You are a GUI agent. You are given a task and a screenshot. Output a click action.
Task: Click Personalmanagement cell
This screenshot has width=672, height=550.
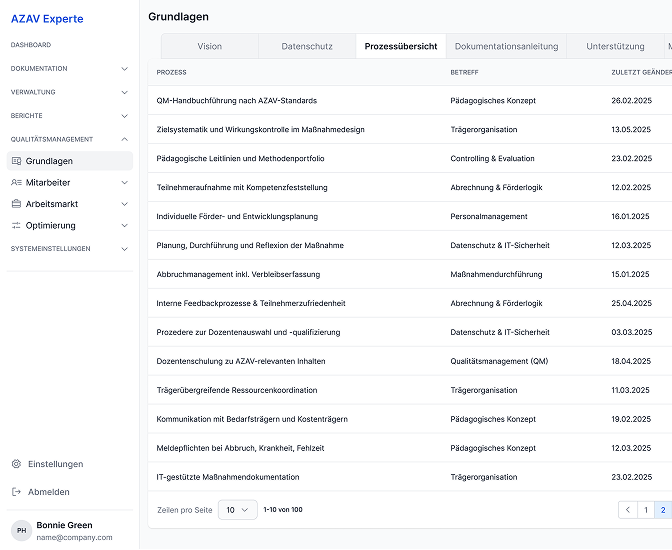489,216
